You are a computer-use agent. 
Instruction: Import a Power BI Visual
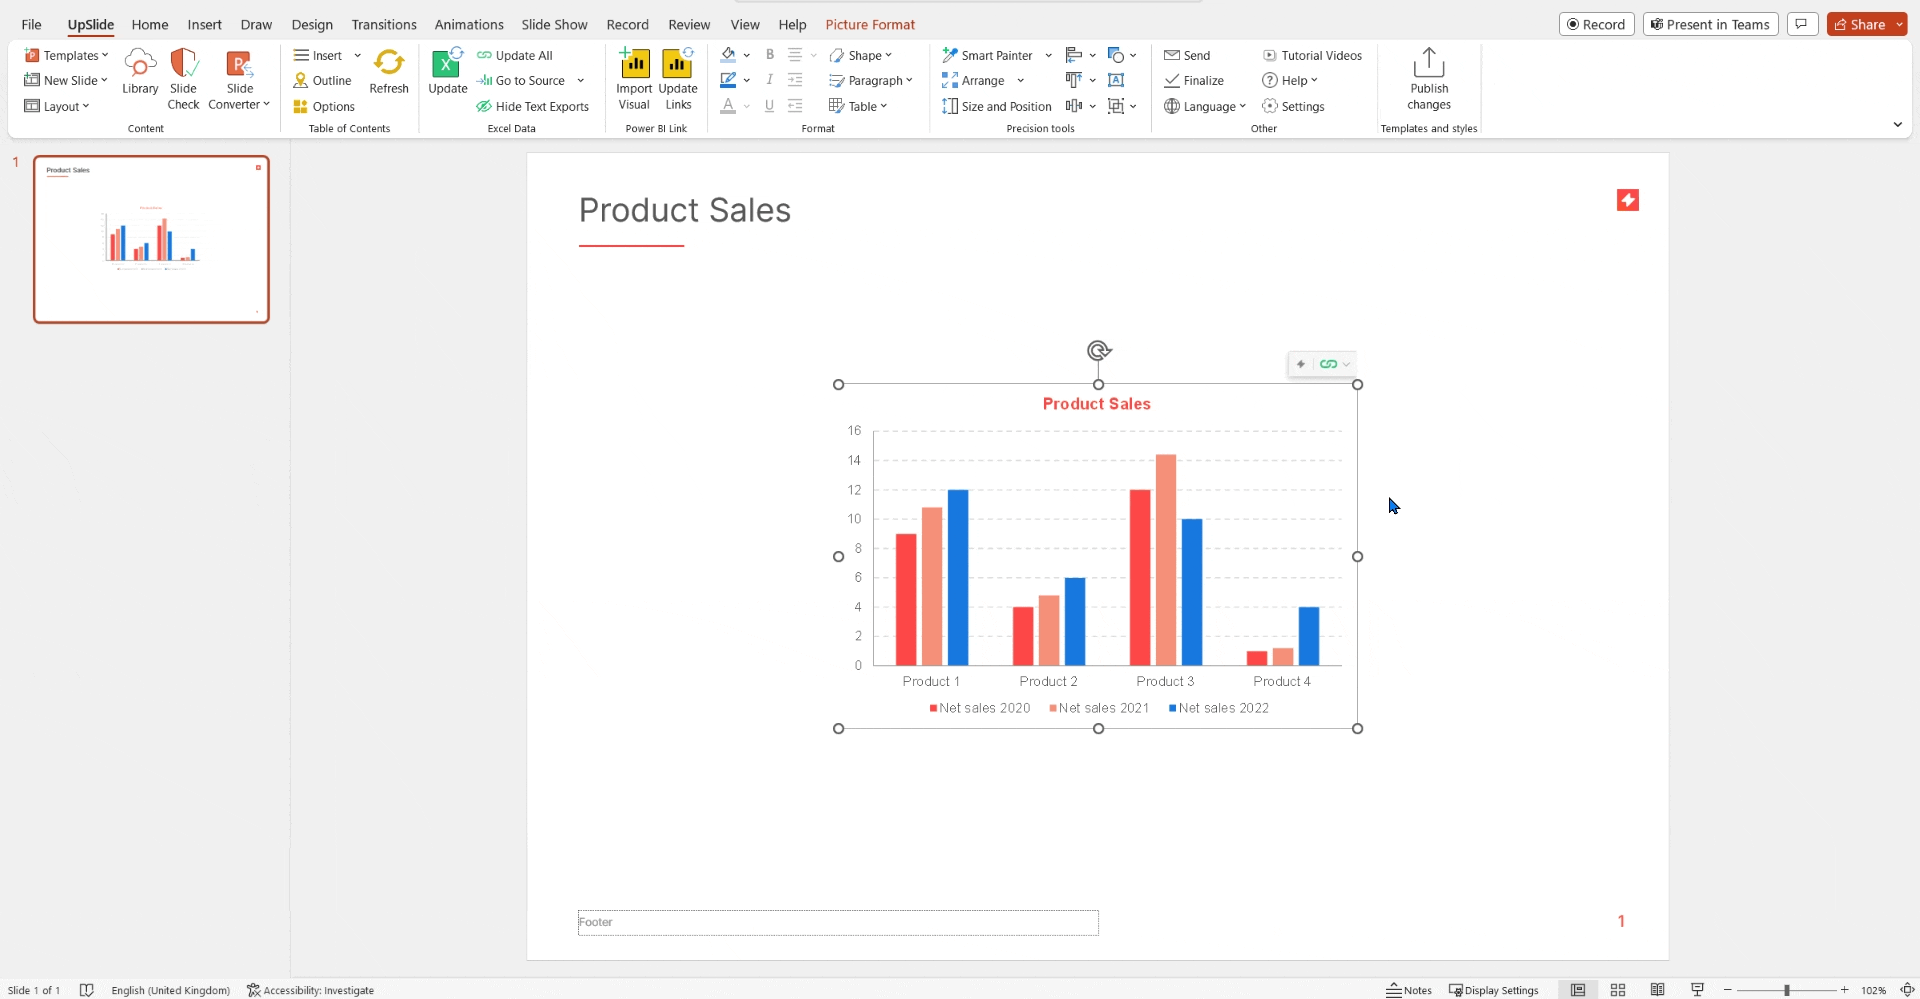coord(634,78)
